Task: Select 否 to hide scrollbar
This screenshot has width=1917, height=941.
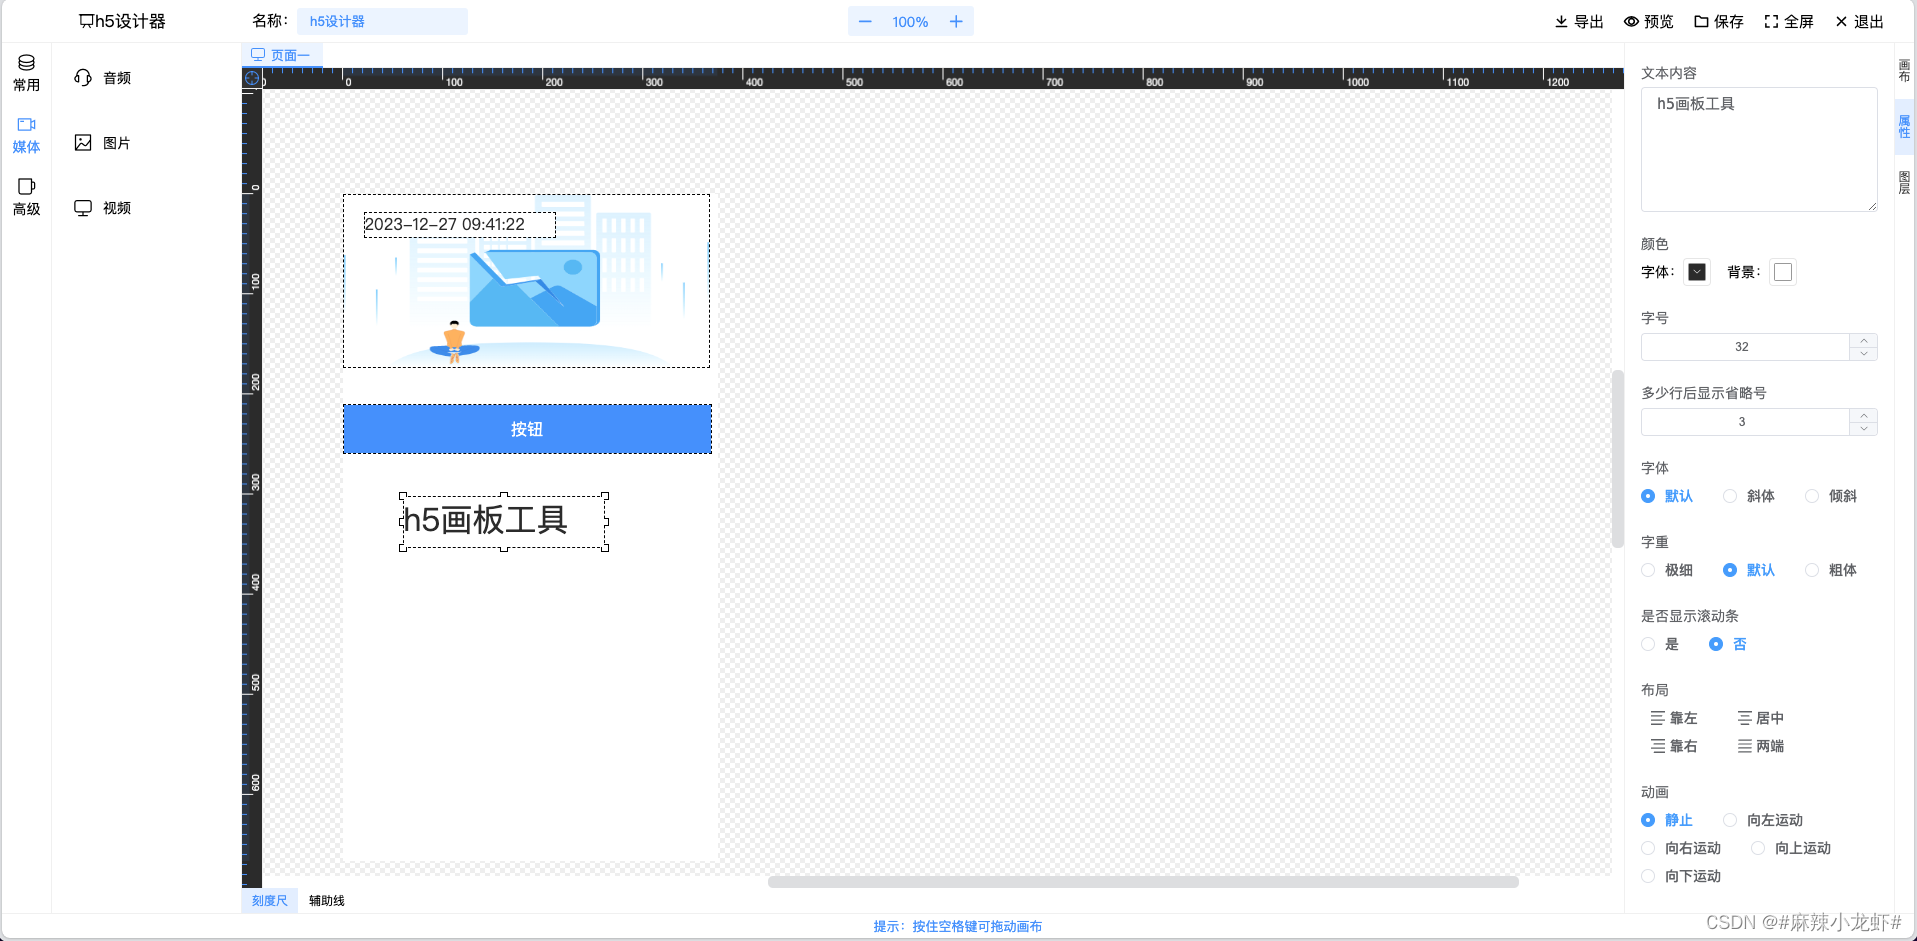Action: [1728, 644]
